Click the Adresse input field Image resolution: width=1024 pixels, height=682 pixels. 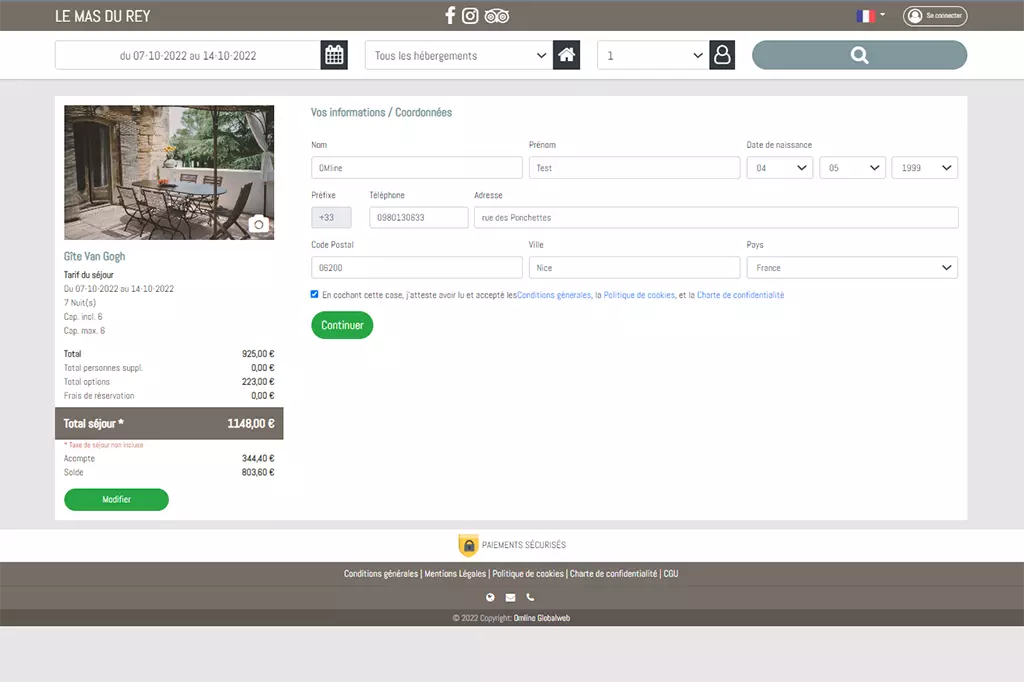click(x=716, y=218)
